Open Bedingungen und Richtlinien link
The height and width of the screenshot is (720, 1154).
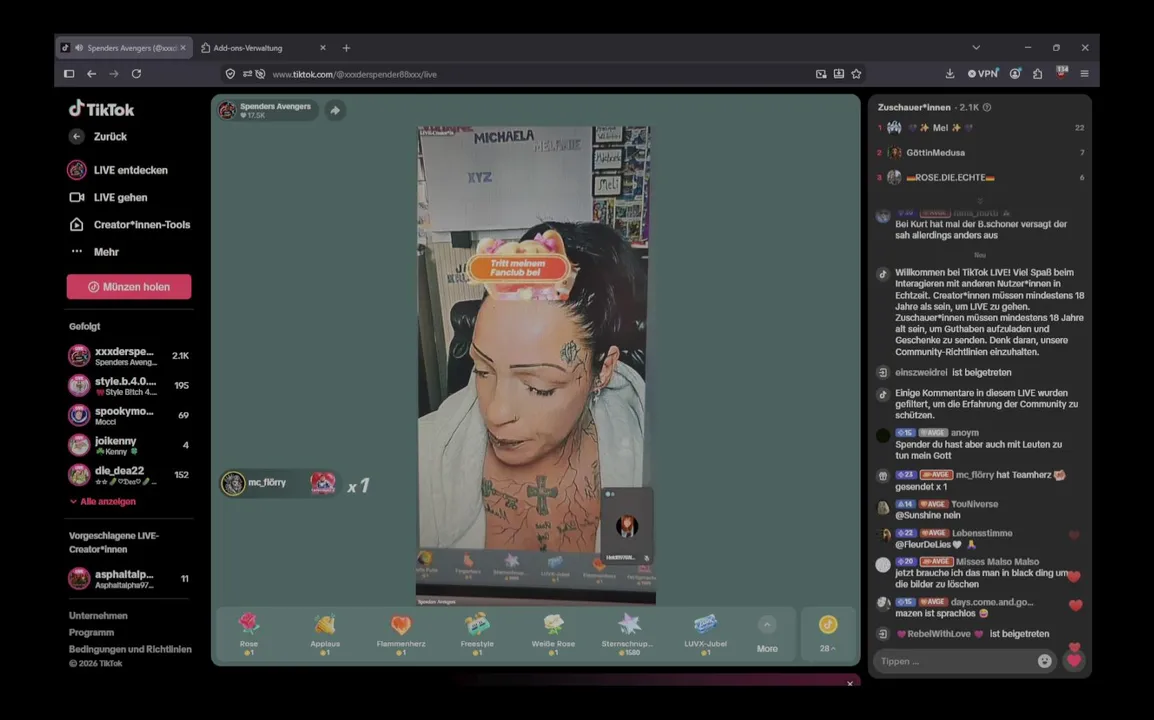tap(130, 649)
